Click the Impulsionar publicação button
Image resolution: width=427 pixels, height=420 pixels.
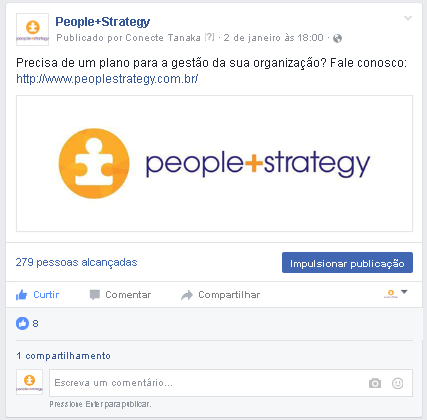(347, 263)
